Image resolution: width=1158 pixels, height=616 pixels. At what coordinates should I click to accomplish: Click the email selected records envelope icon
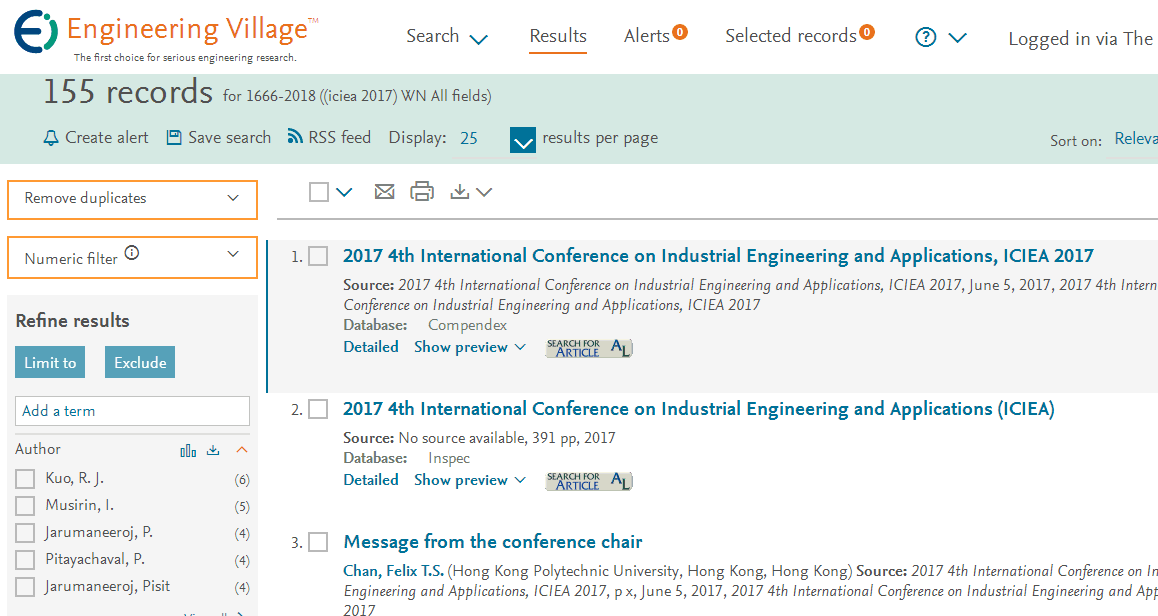pos(384,192)
